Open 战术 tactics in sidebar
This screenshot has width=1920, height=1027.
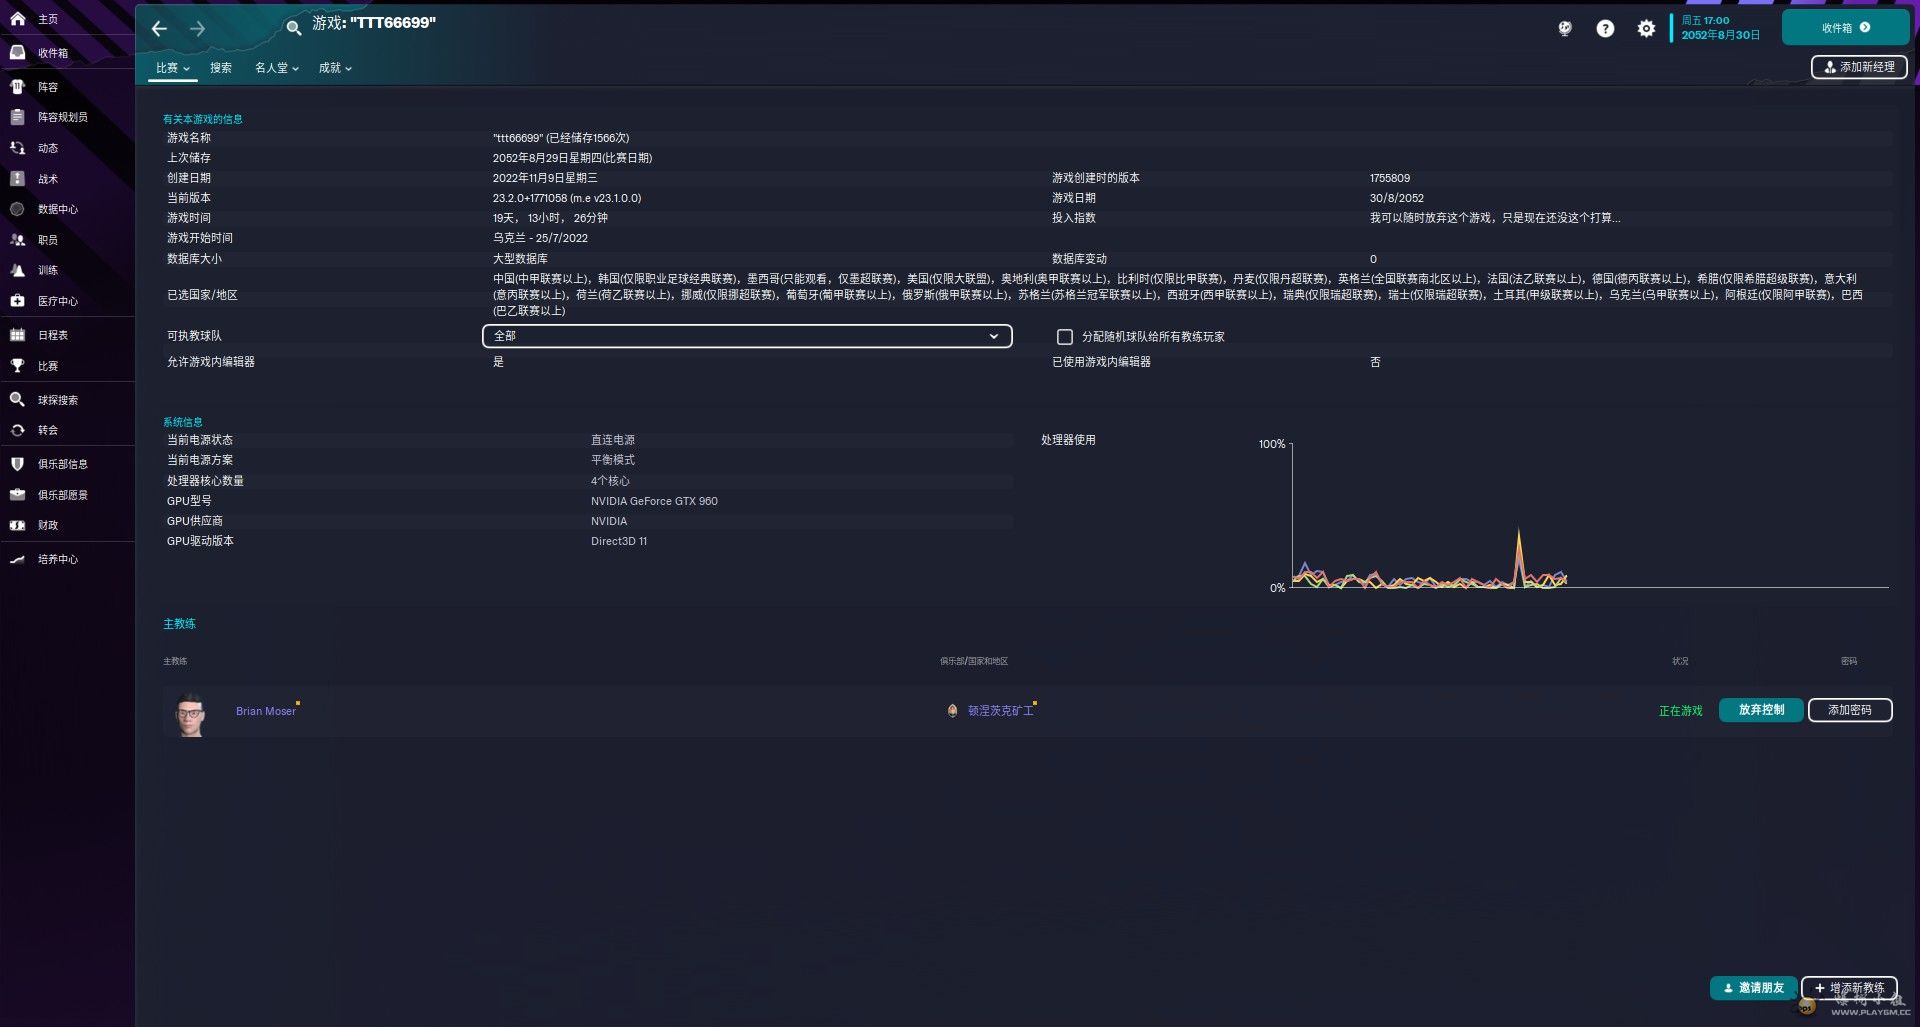pos(47,179)
